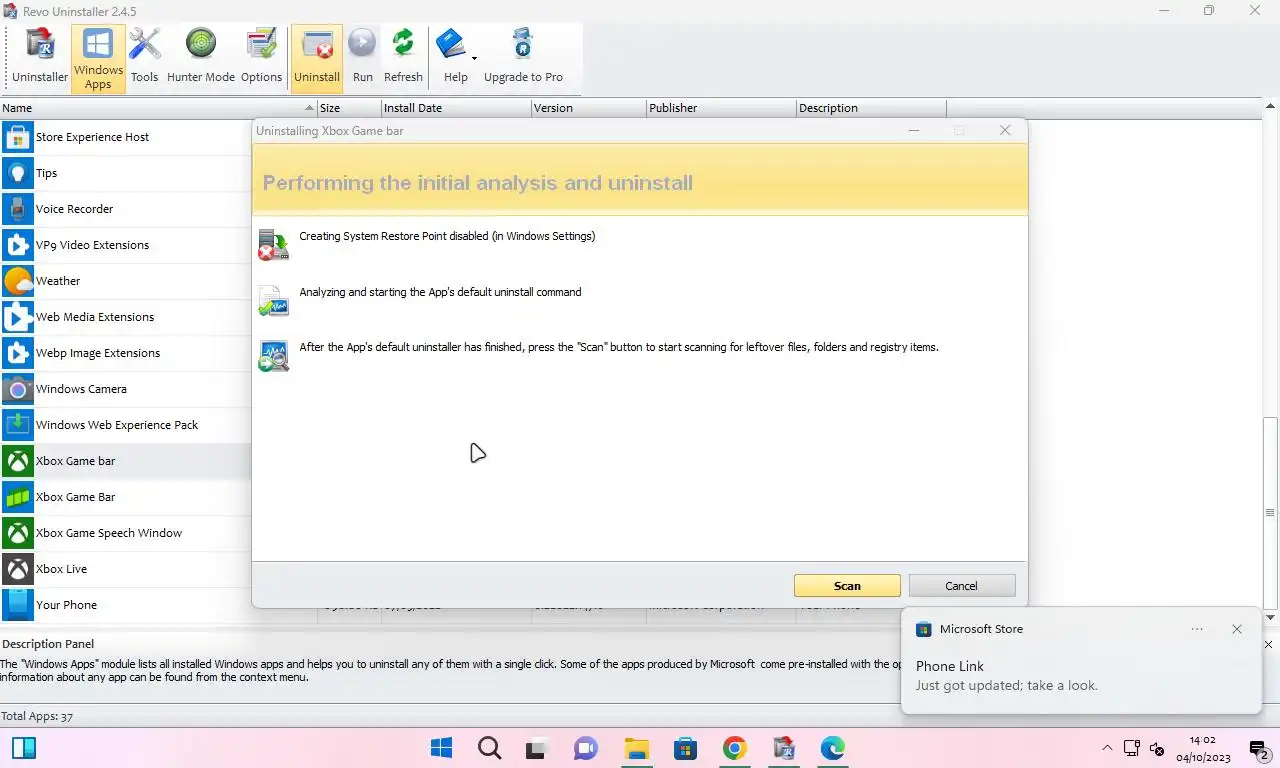Sort by Install Date column header
The image size is (1280, 768).
456,108
